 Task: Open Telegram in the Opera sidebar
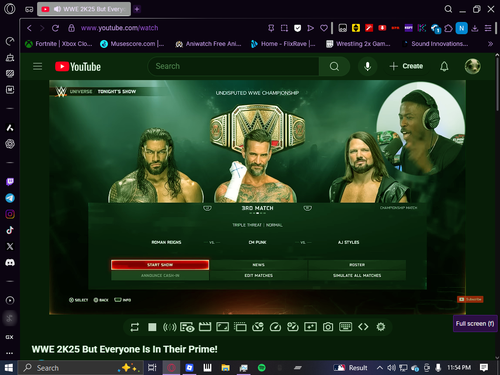[10, 198]
